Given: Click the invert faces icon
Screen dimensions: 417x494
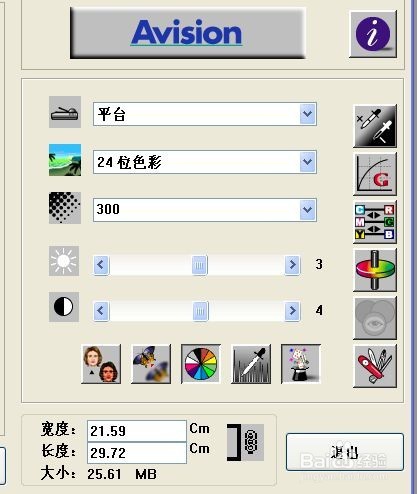Looking at the screenshot, I should point(101,364).
